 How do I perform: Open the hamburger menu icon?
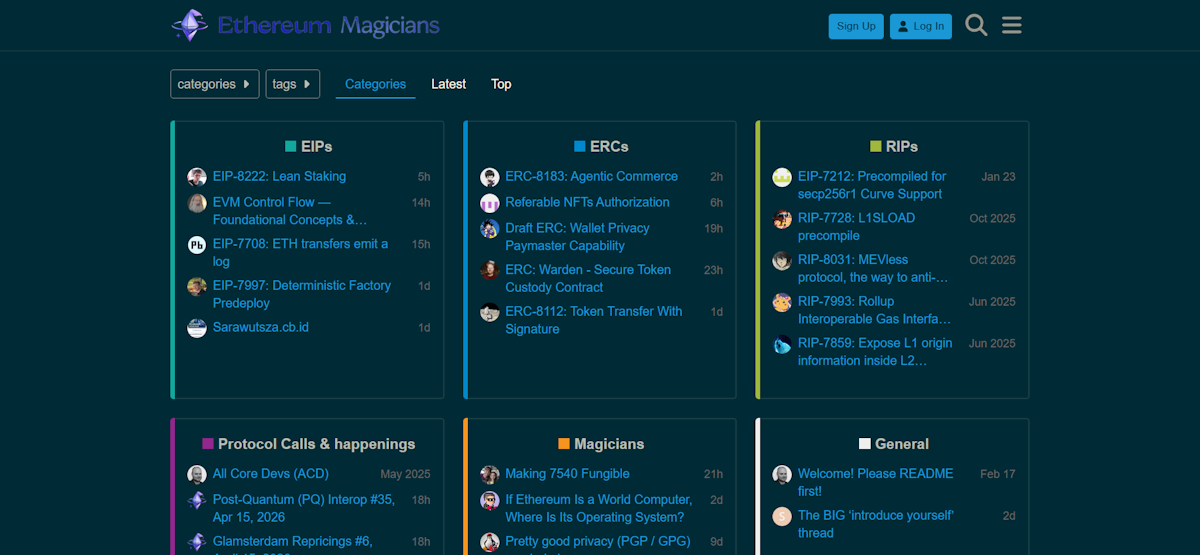1011,26
